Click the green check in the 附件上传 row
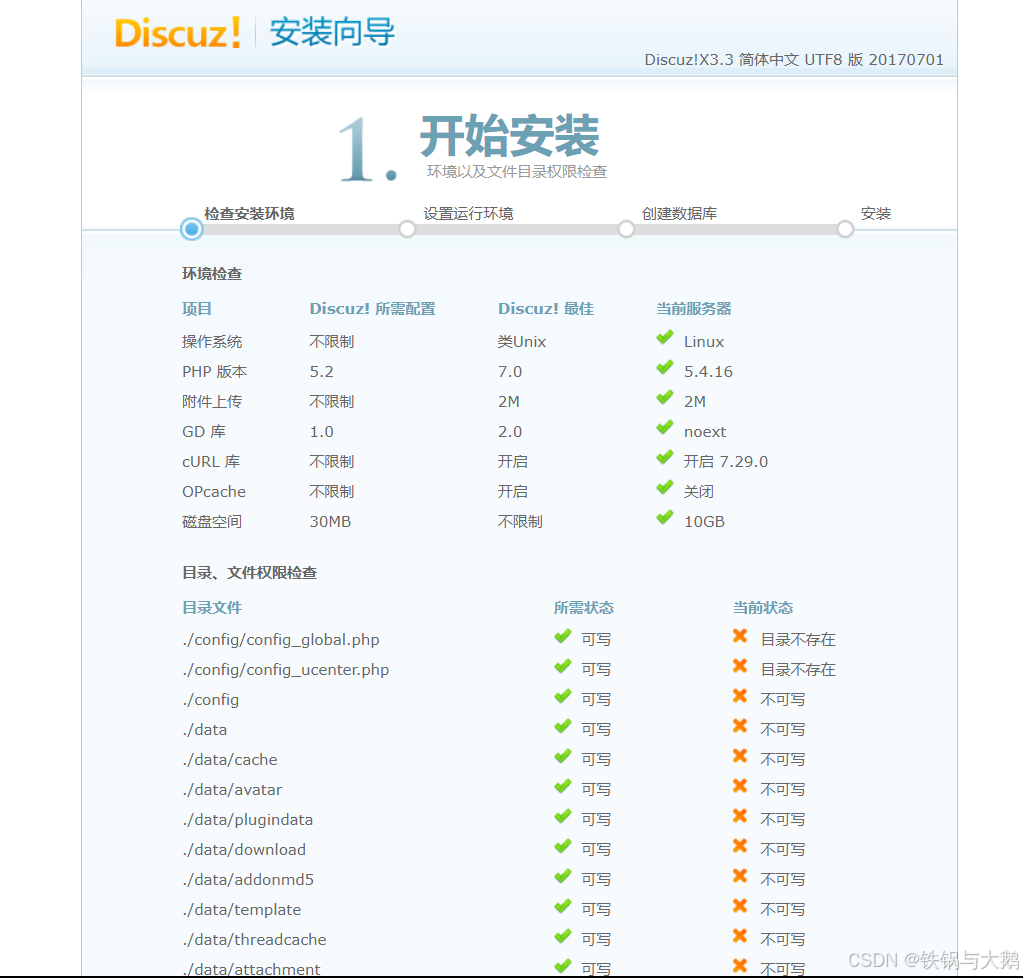1023x978 pixels. click(x=665, y=397)
